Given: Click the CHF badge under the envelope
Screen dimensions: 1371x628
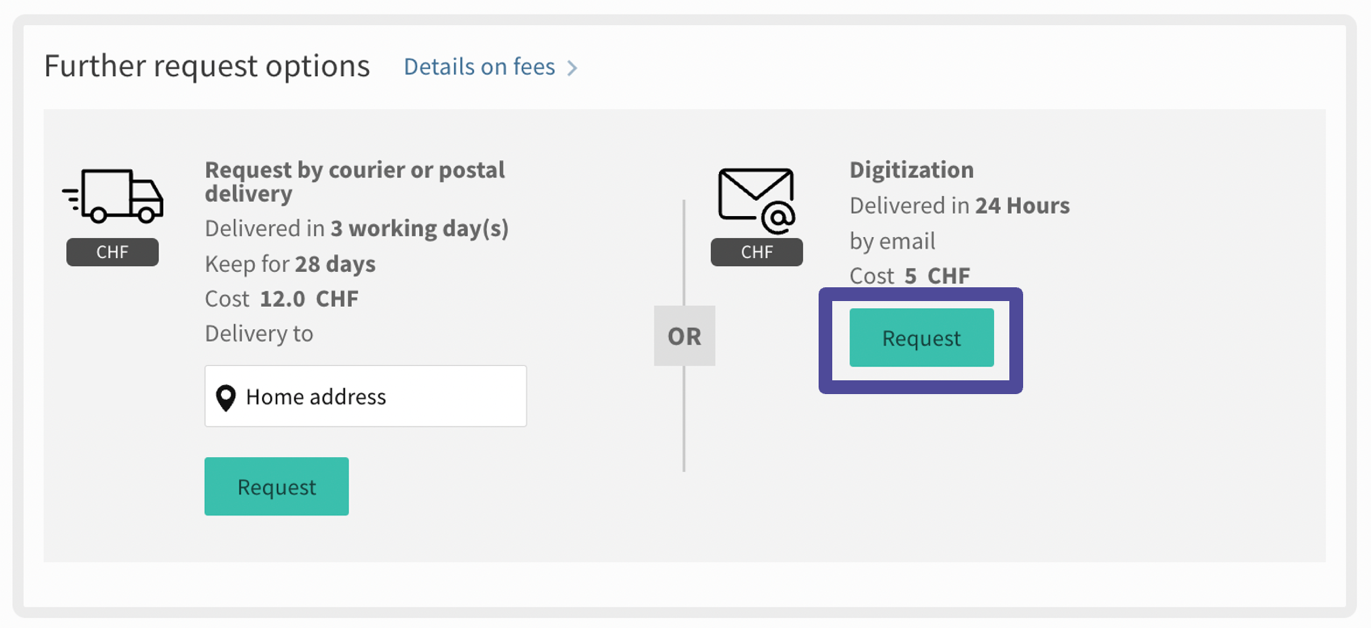Looking at the screenshot, I should pyautogui.click(x=756, y=252).
